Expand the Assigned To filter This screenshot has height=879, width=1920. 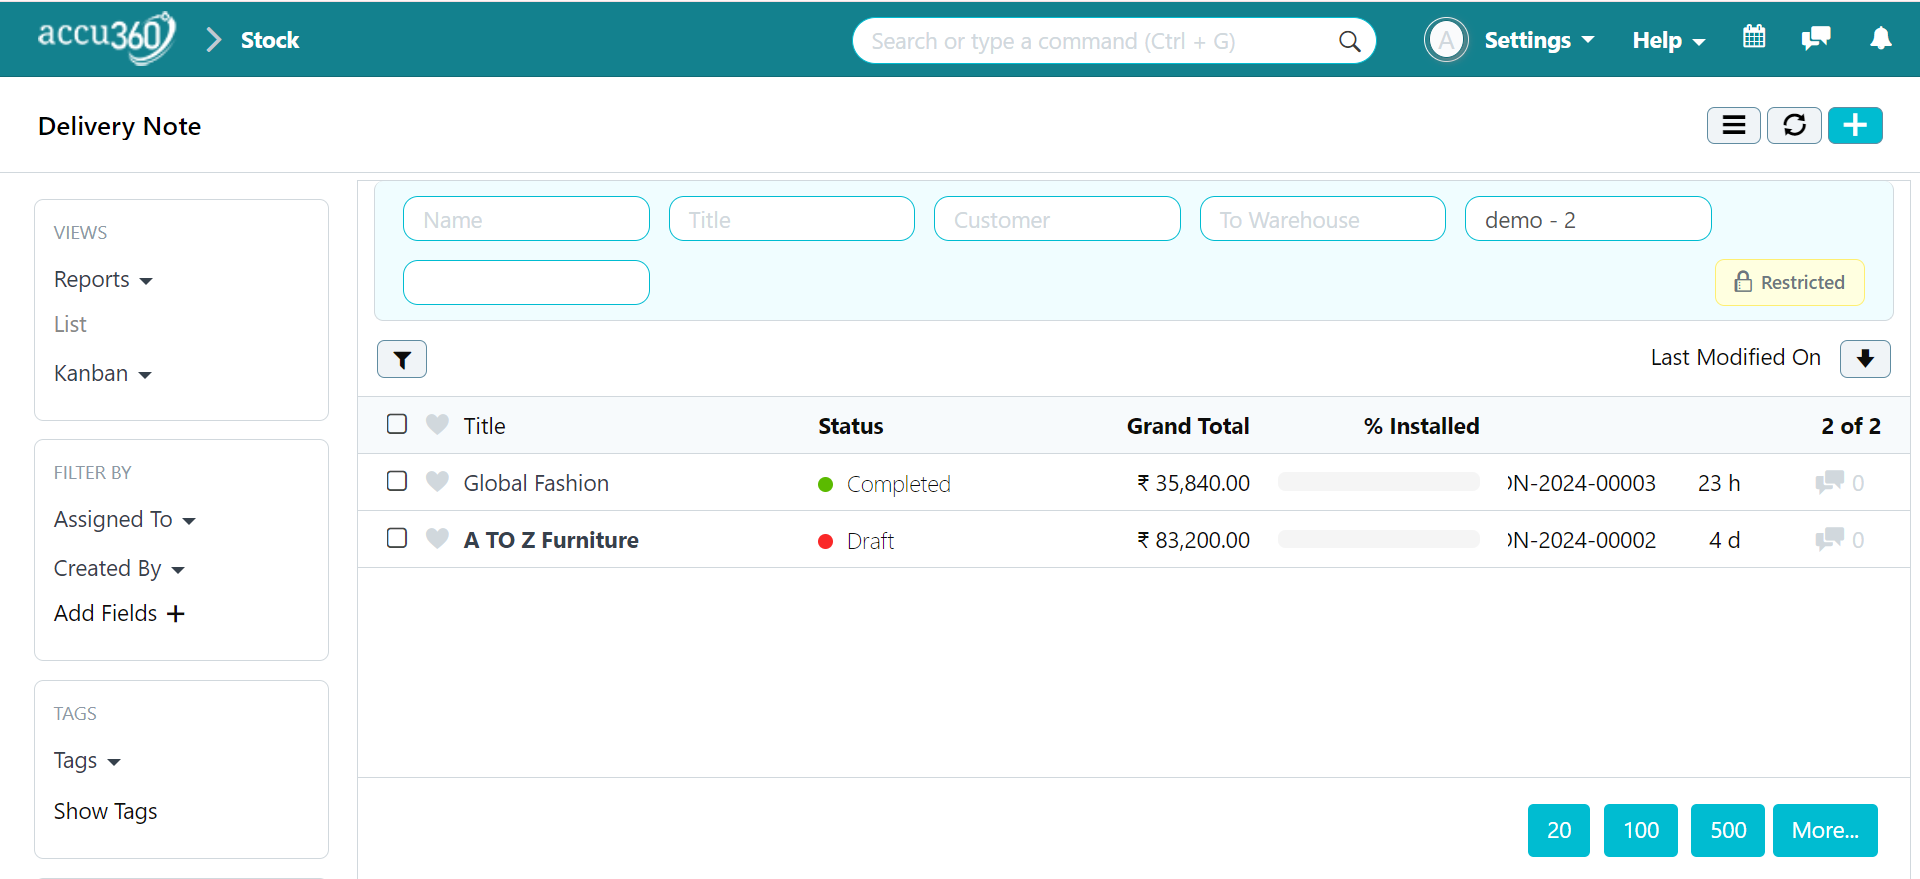pos(124,520)
